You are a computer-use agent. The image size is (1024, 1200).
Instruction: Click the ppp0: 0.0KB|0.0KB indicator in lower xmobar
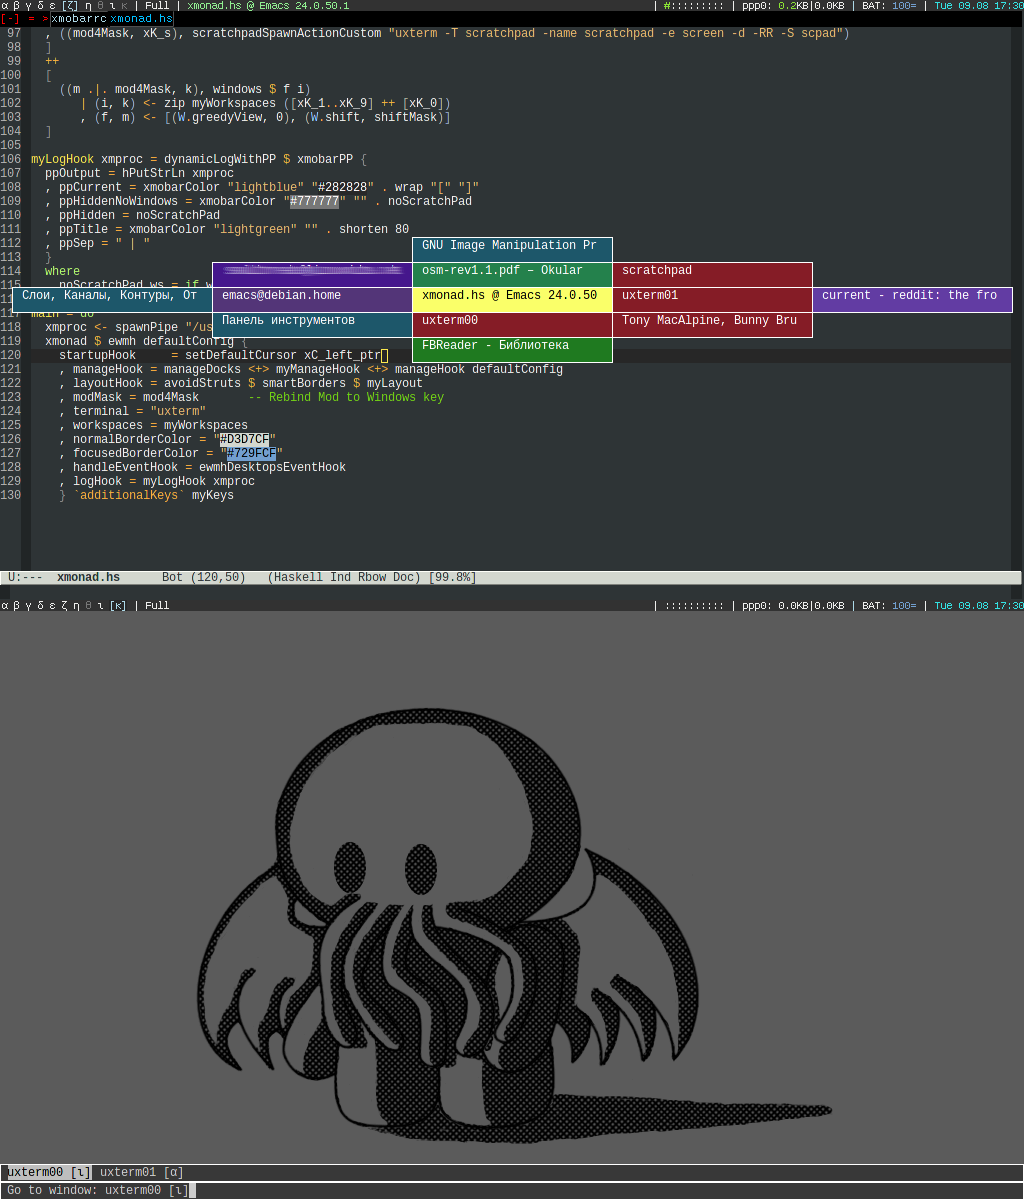[793, 605]
